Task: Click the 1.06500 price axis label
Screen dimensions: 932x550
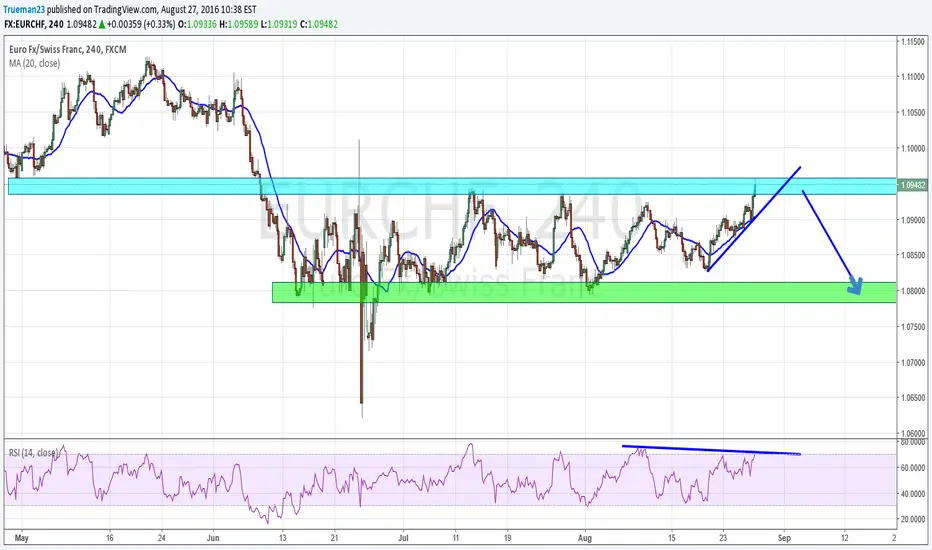Action: (912, 398)
